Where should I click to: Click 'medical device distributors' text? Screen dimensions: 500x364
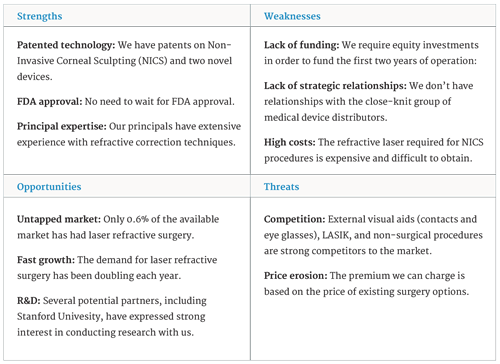[x=325, y=118]
